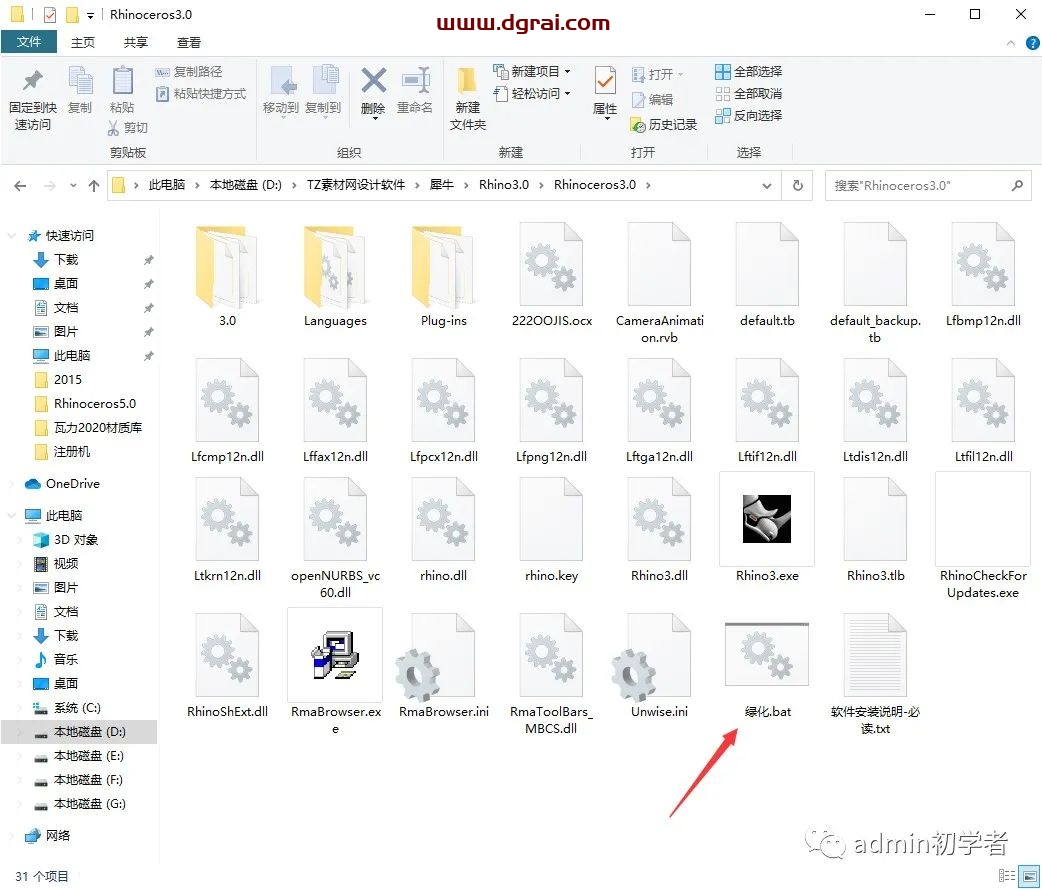Click the Move to button
Image resolution: width=1042 pixels, height=889 pixels.
(280, 91)
